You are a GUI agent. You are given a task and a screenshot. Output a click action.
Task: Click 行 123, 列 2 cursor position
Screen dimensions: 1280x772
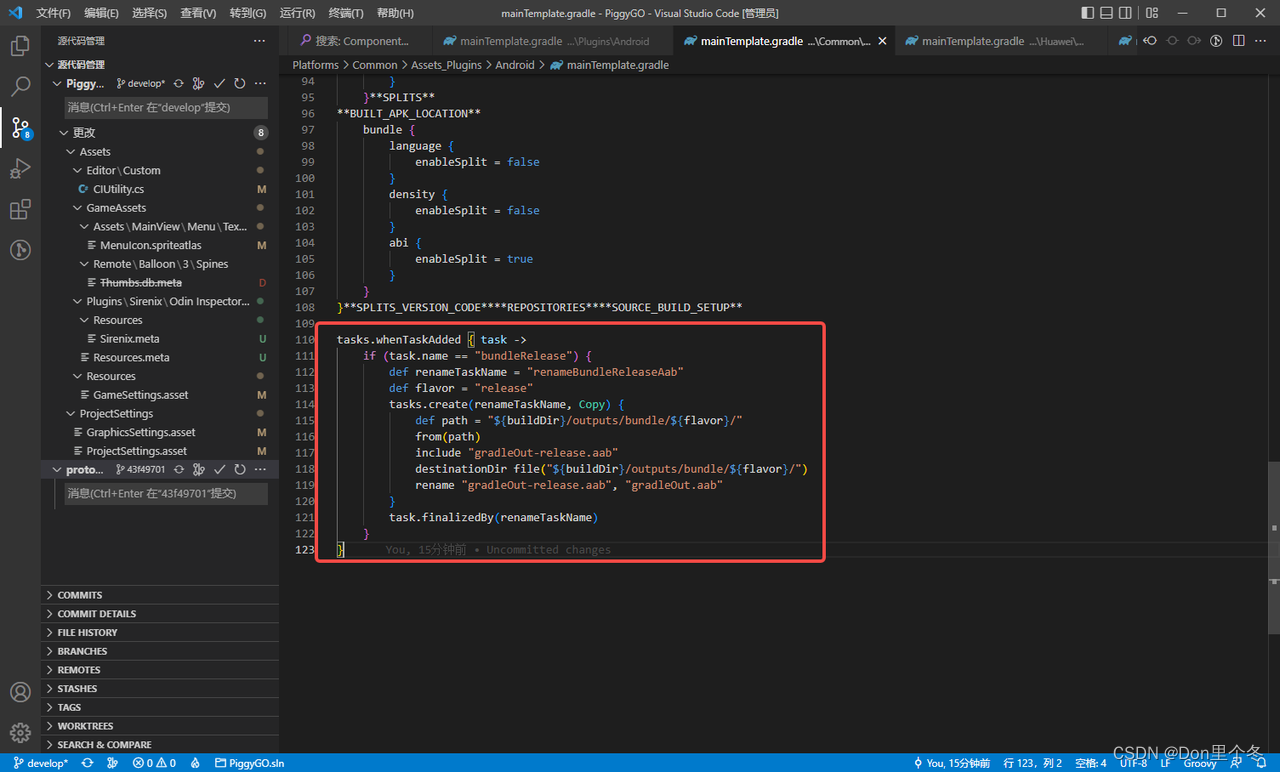(x=1033, y=763)
